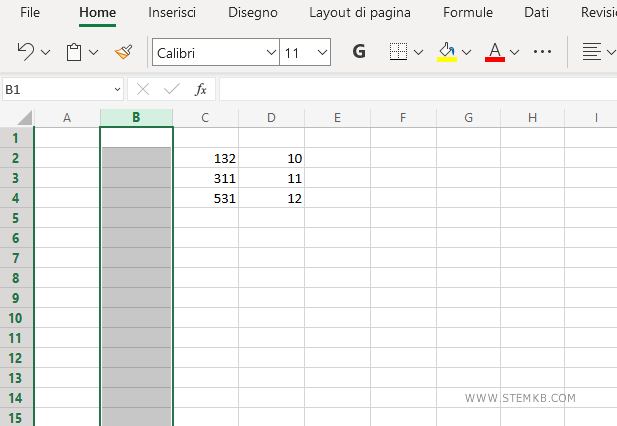Image resolution: width=617 pixels, height=426 pixels.
Task: Select cell containing 531
Action: tap(205, 198)
